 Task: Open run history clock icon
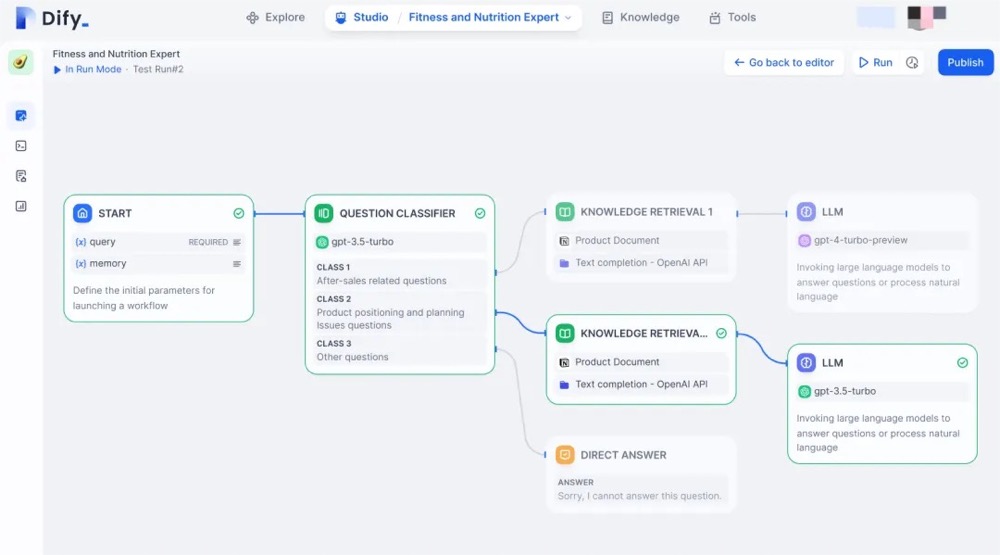912,63
